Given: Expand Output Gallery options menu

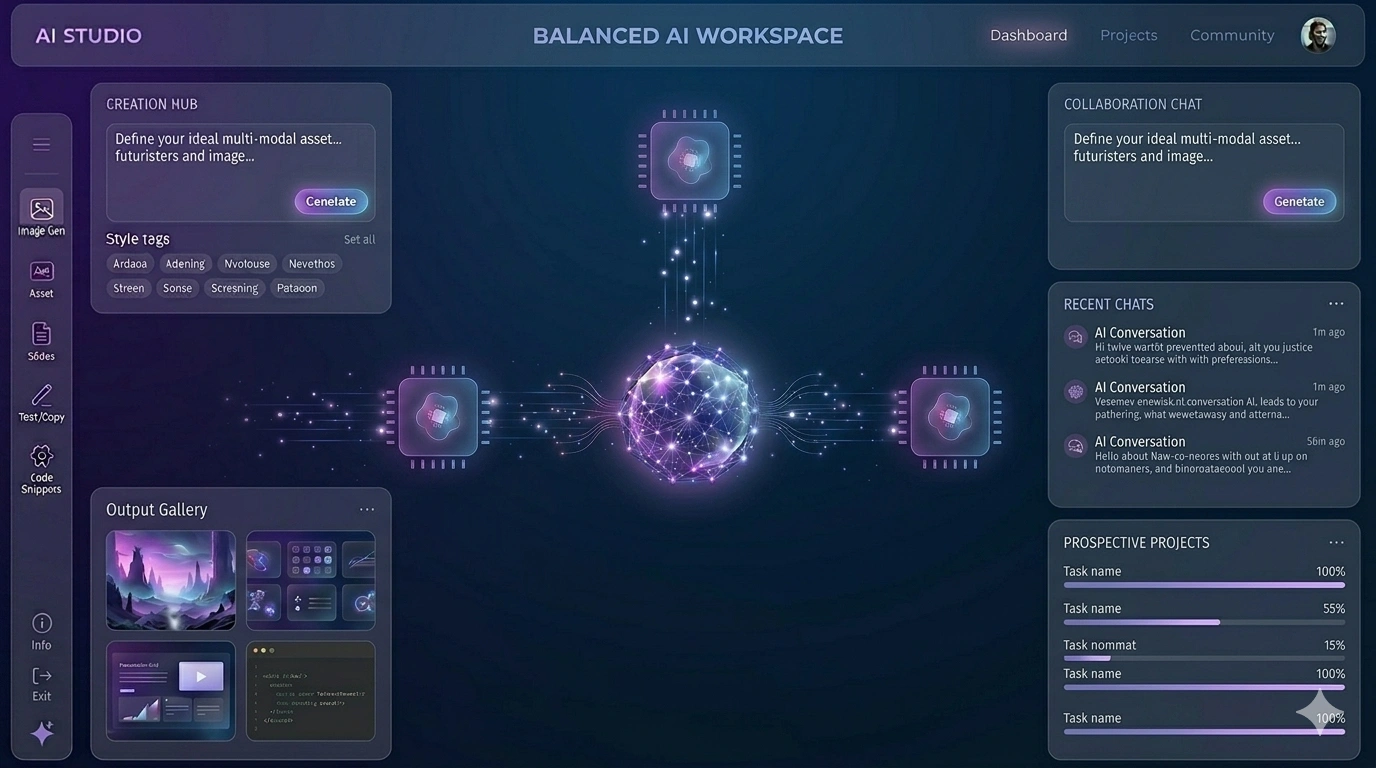Looking at the screenshot, I should [367, 510].
